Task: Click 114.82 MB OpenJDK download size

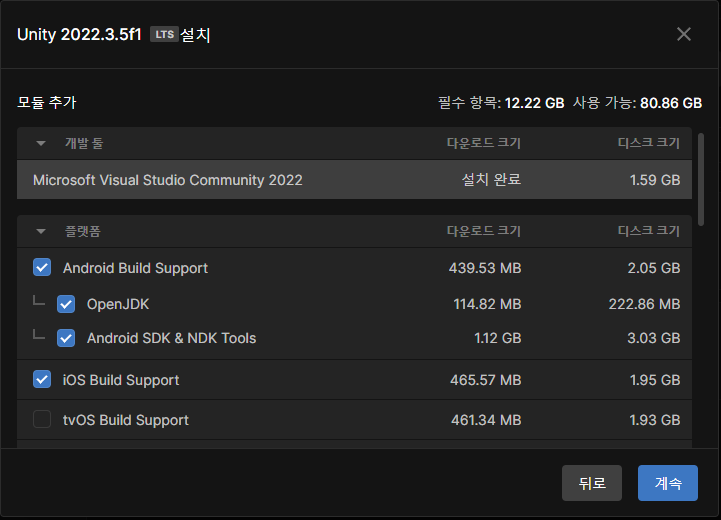Action: coord(487,304)
